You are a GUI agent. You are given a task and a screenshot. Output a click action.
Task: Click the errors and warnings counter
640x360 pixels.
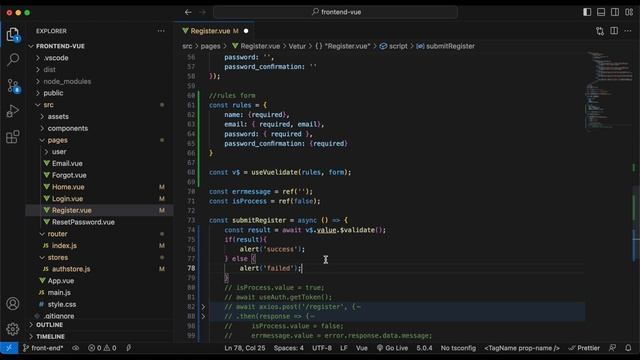(102, 348)
